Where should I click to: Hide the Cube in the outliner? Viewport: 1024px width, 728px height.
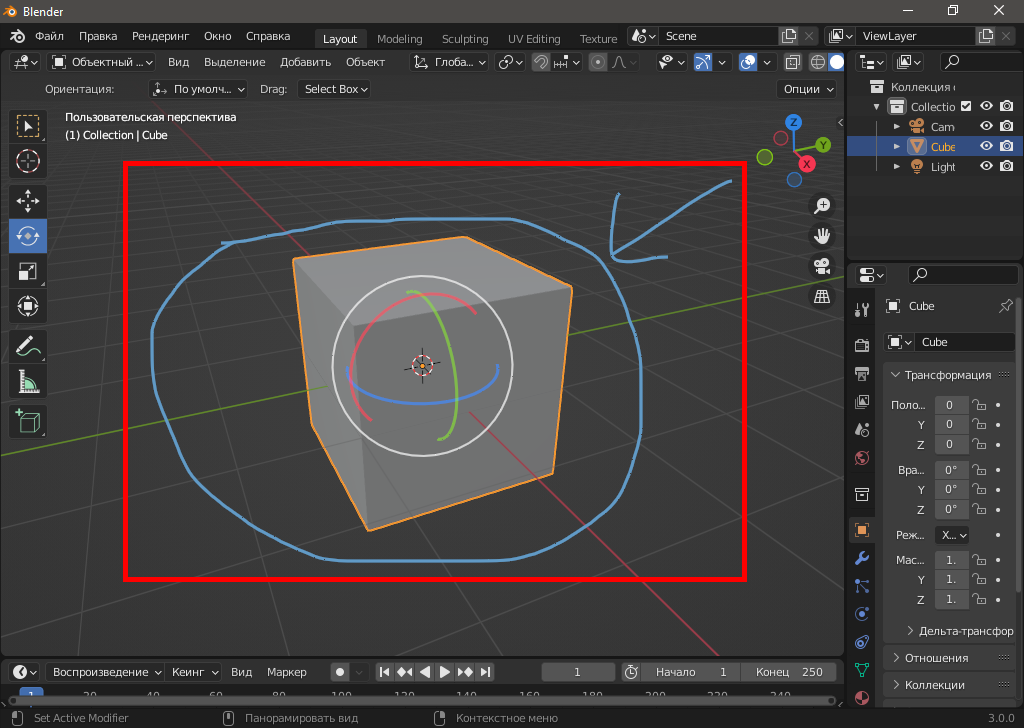986,147
